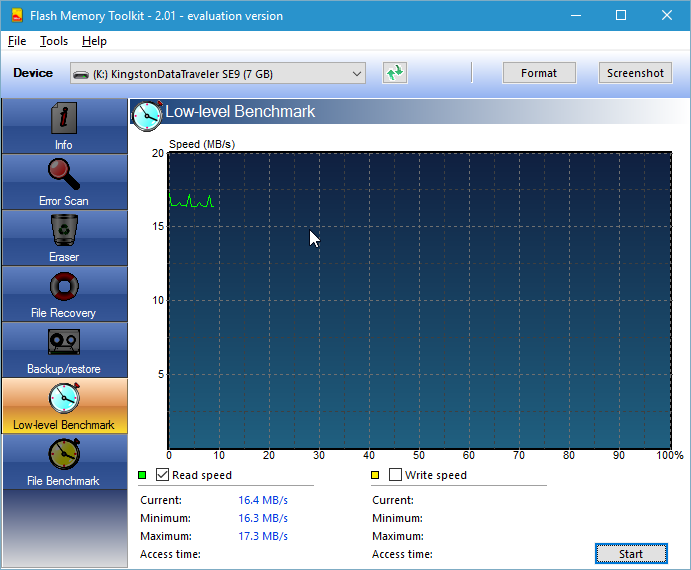Click the Screenshot button

tap(635, 73)
